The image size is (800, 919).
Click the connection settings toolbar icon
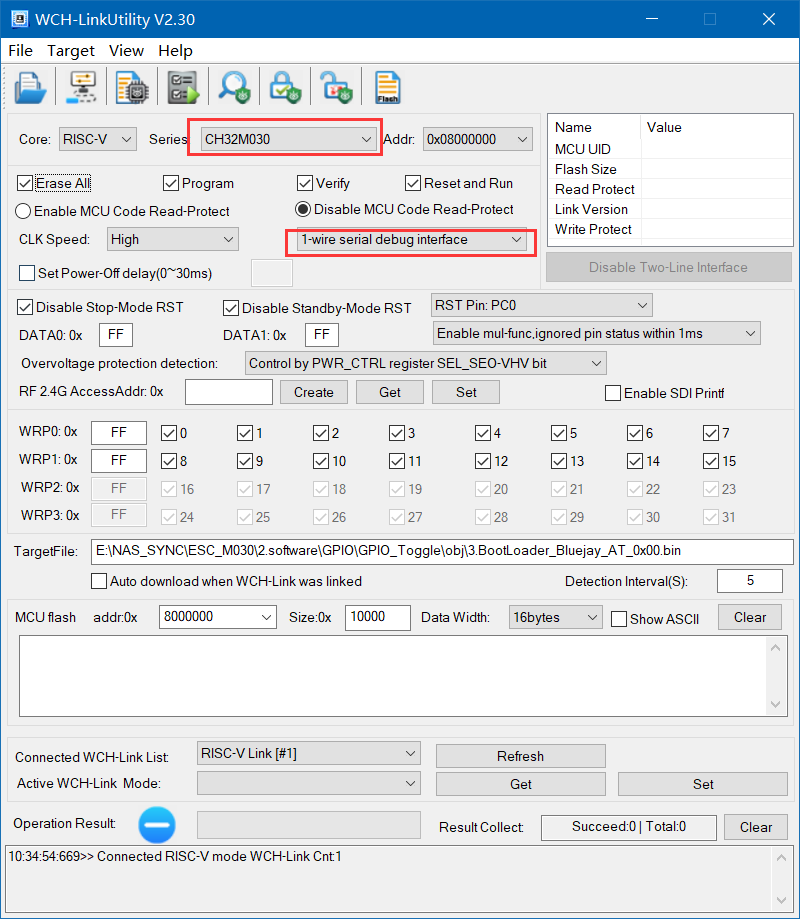[81, 88]
